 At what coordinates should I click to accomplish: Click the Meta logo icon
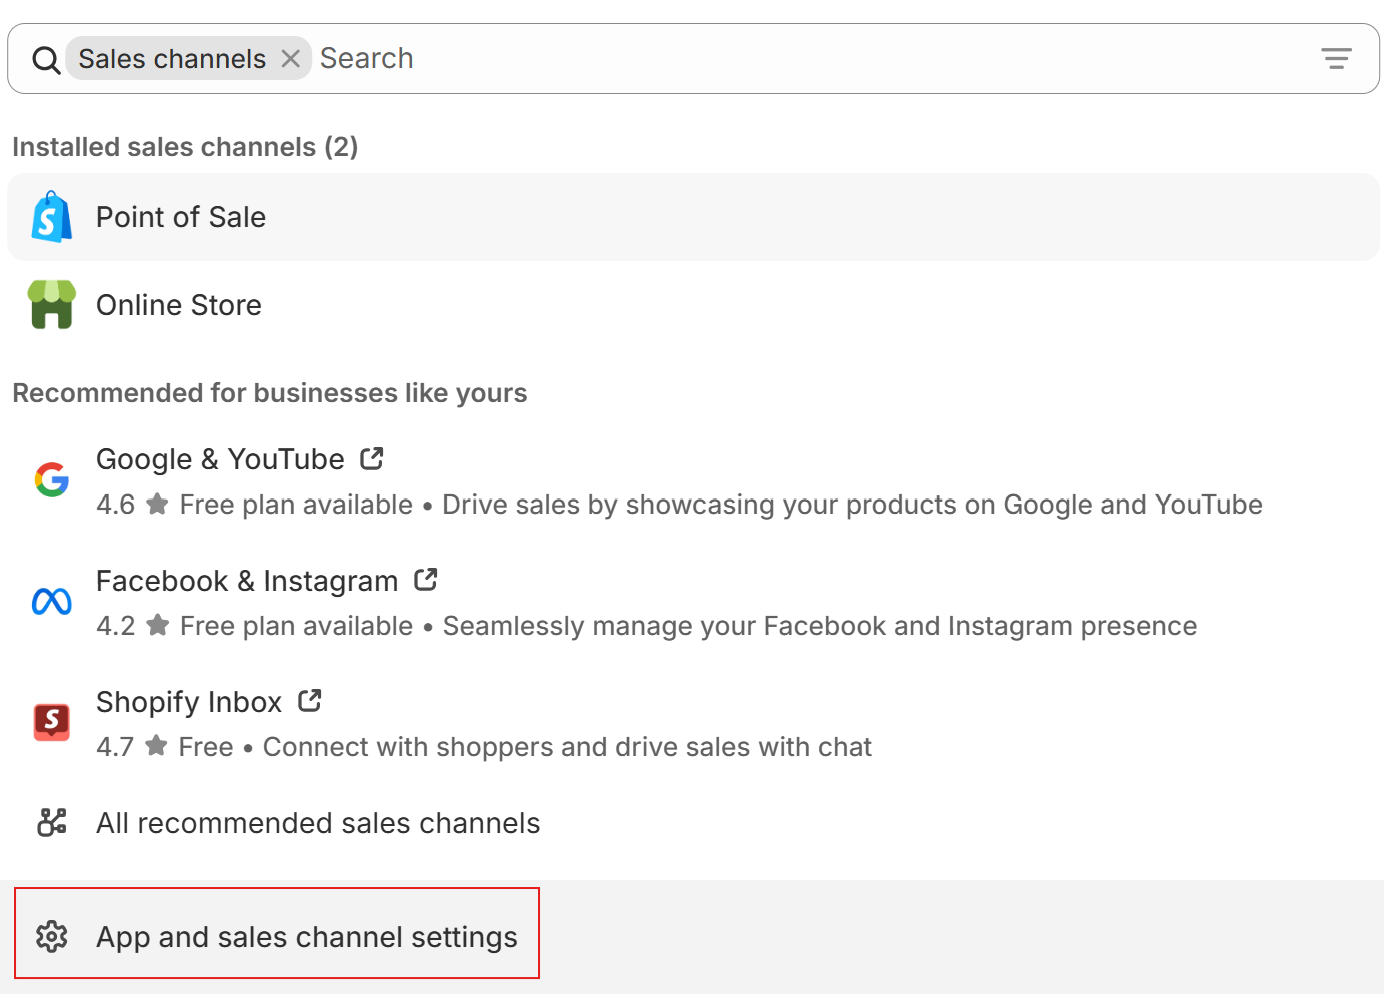point(52,601)
